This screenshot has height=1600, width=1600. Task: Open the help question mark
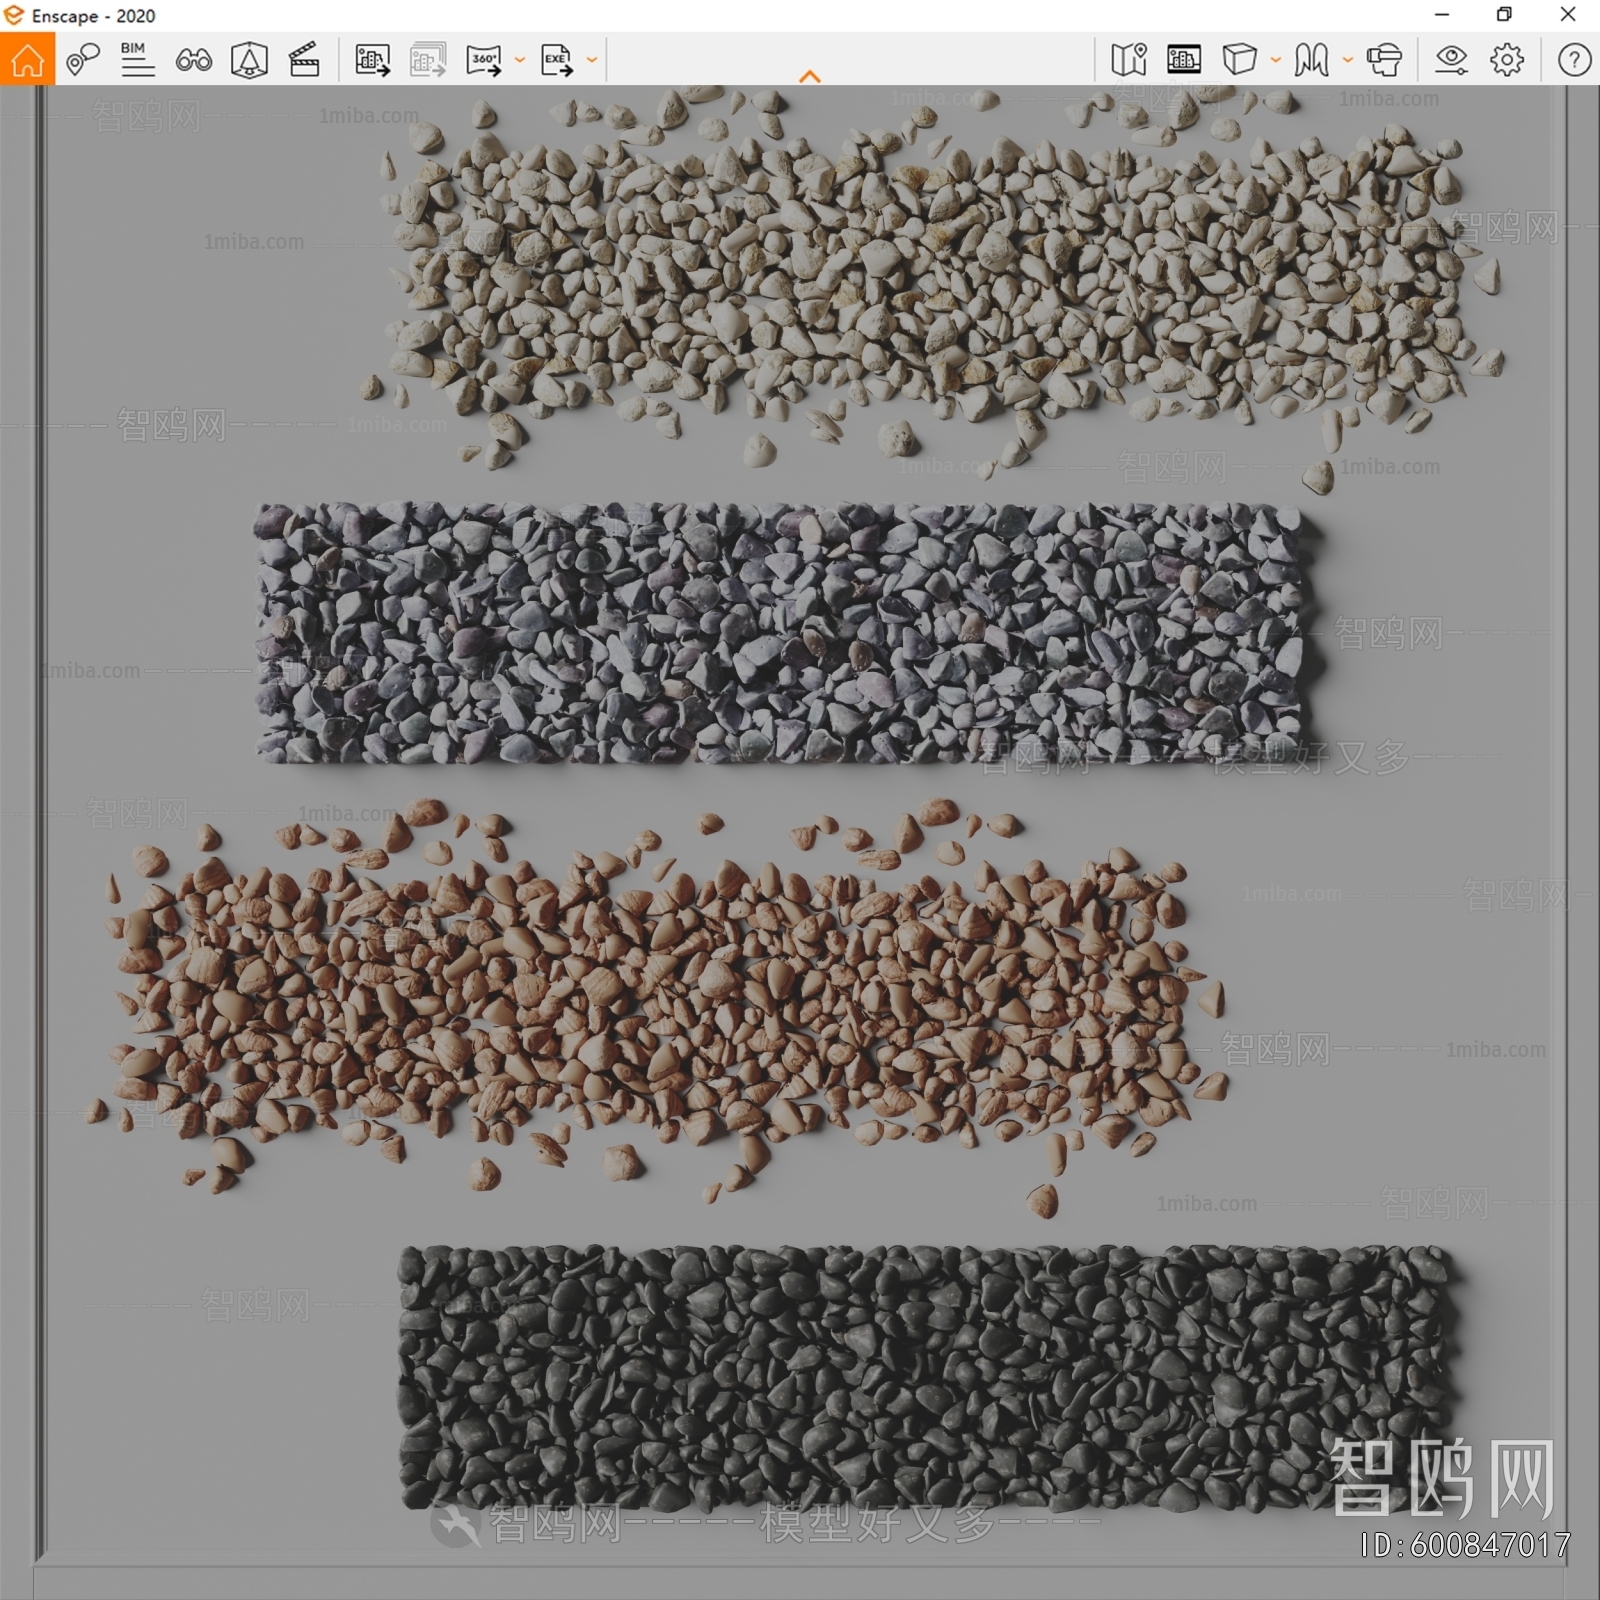click(x=1574, y=60)
